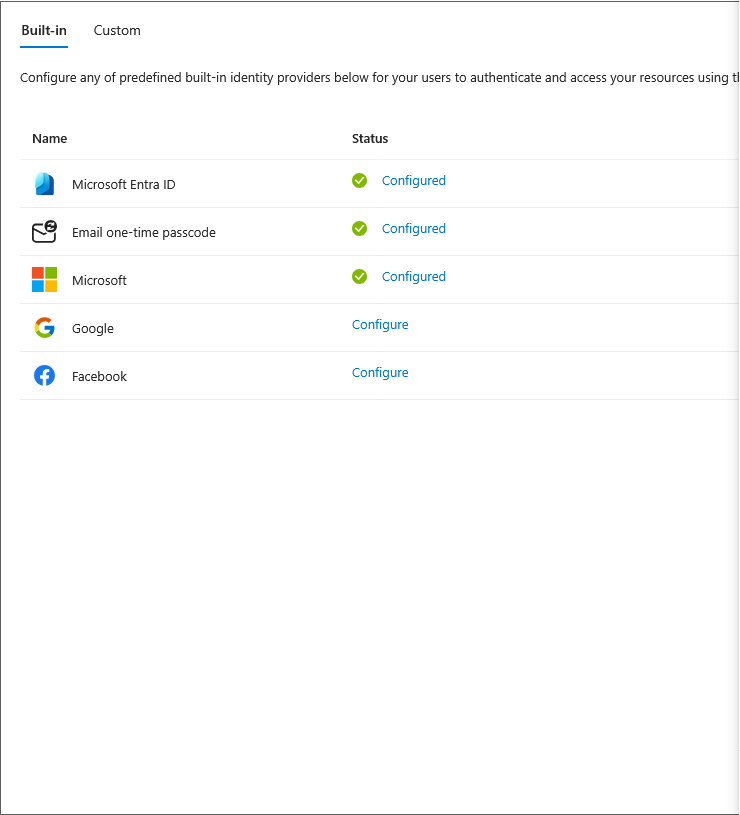Click green checkmark in Email one-time passcode row
The image size is (740, 815).
(x=359, y=228)
